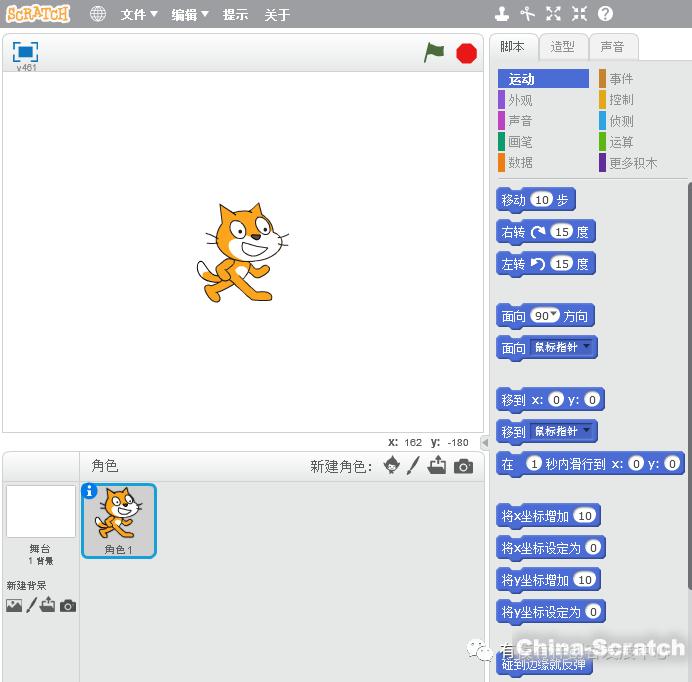
Task: Choose new sprite from library
Action: click(392, 466)
